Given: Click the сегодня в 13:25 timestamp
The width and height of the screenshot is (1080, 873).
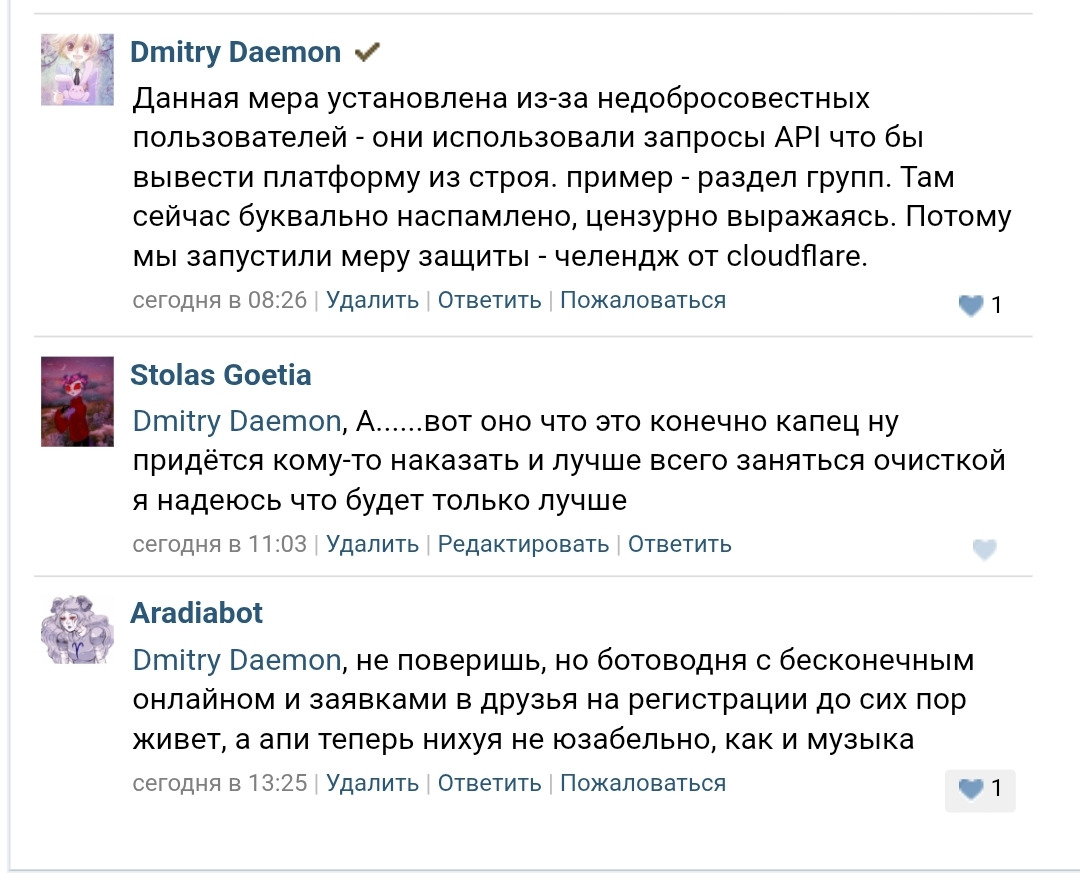Looking at the screenshot, I should pyautogui.click(x=220, y=783).
